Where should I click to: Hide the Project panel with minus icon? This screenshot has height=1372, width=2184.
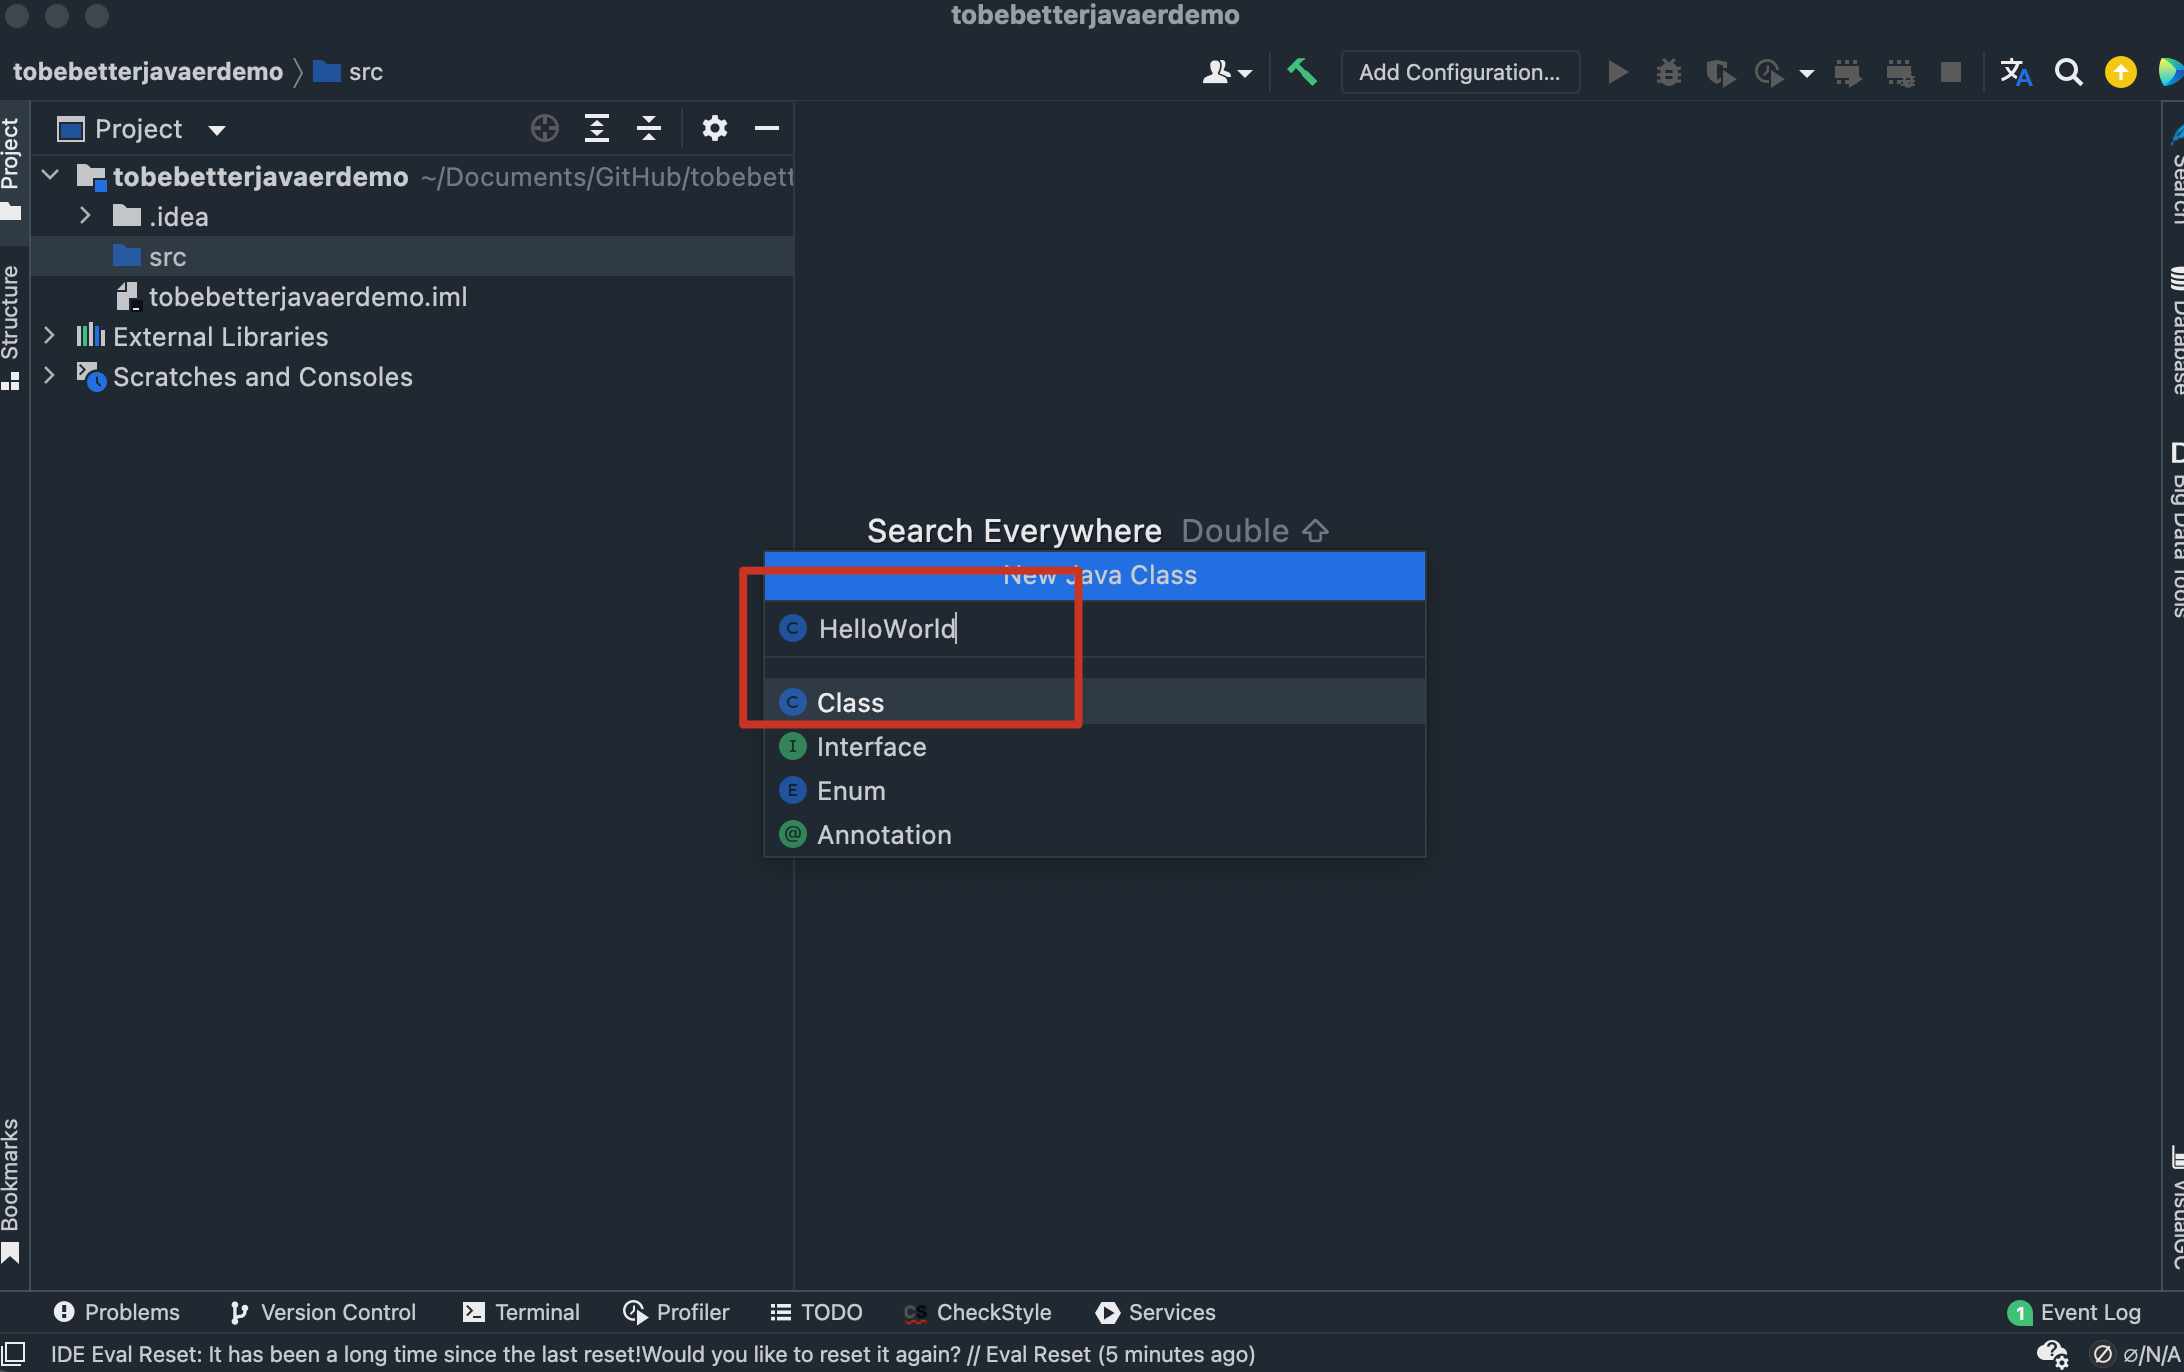pyautogui.click(x=766, y=128)
